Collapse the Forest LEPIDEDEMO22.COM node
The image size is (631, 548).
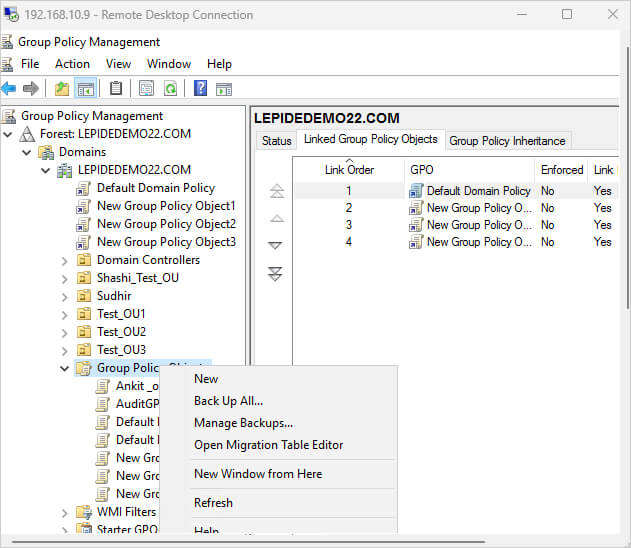tap(8, 134)
